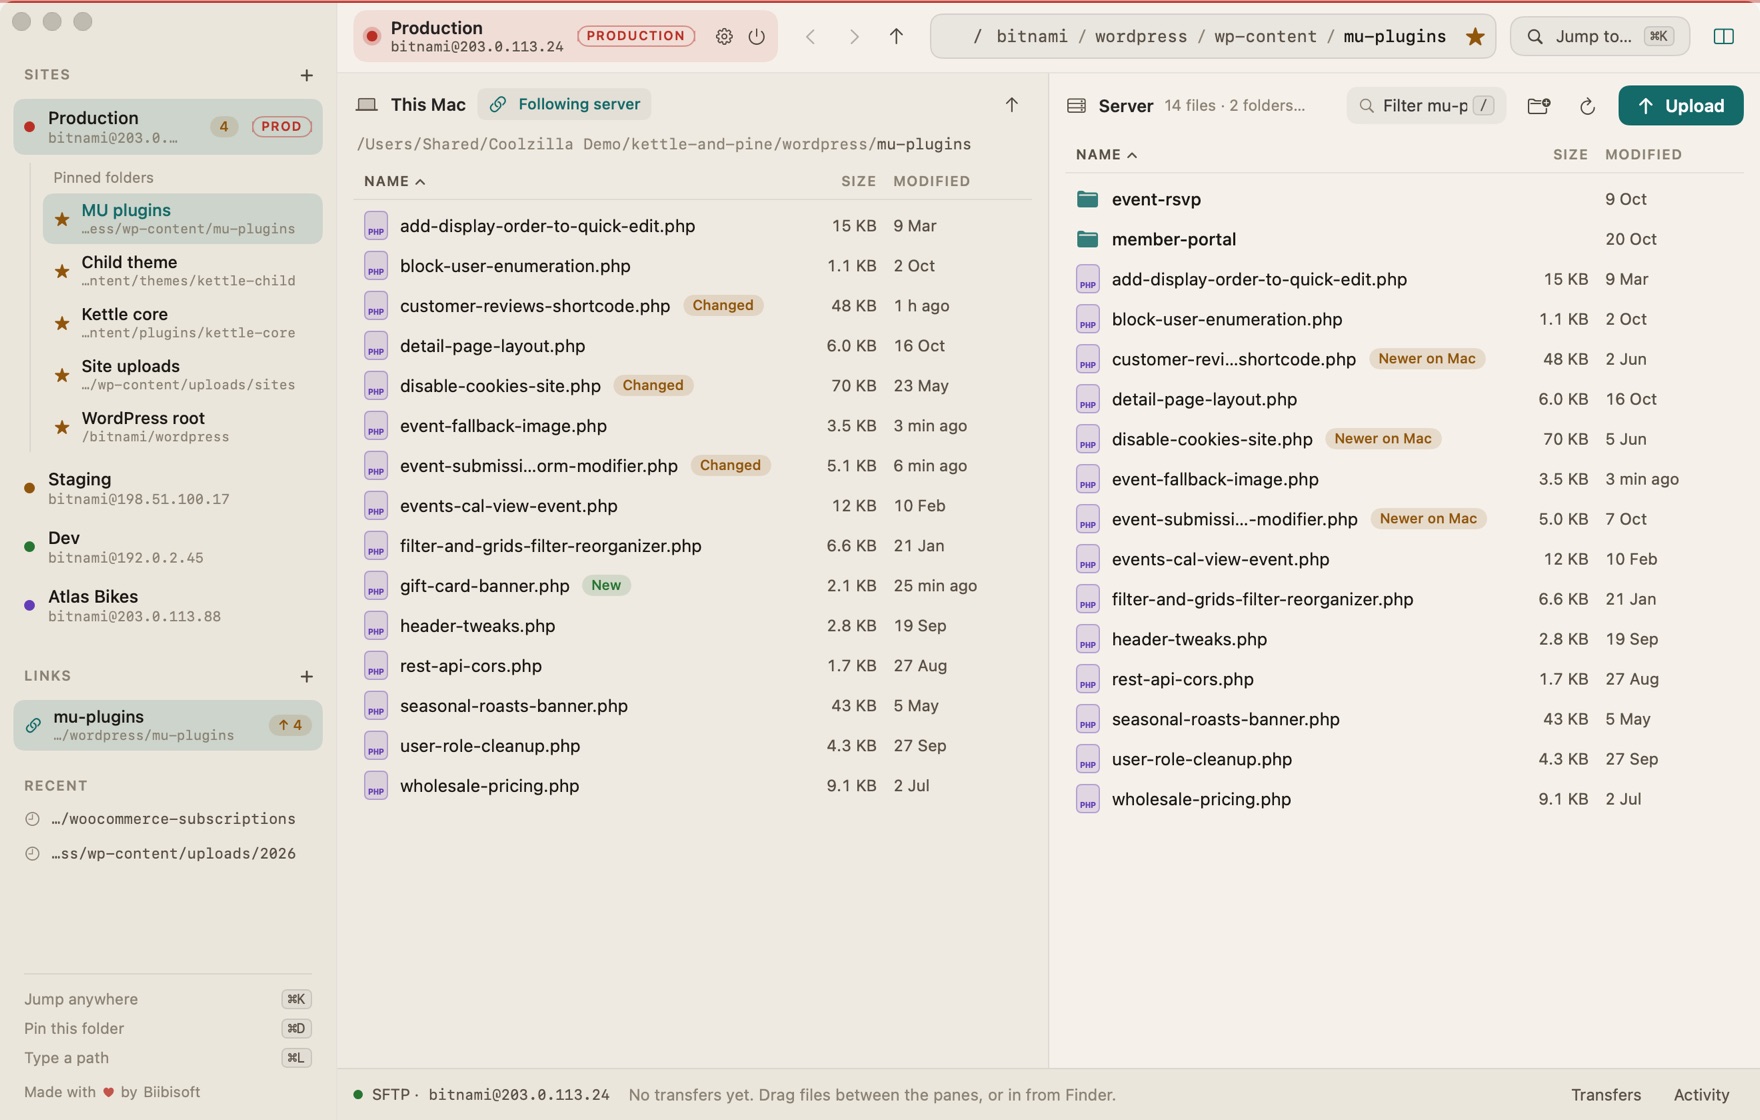Select server disable-cookies-site.php file
Screen dimensions: 1760x1120
click(x=1404, y=439)
